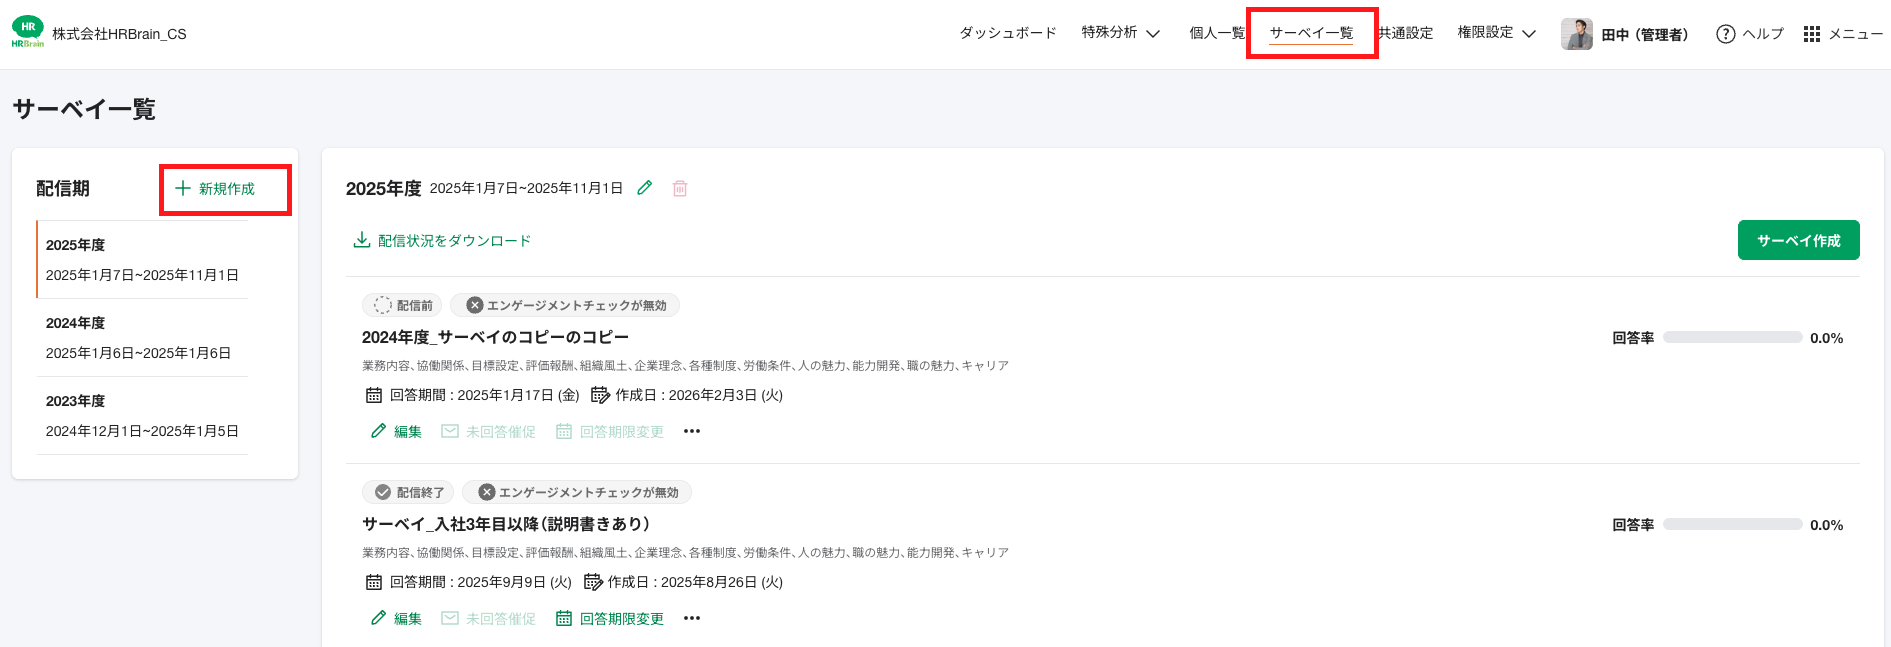This screenshot has height=647, width=1891.
Task: Select the 2023年度 period in the sidebar
Action: click(142, 415)
